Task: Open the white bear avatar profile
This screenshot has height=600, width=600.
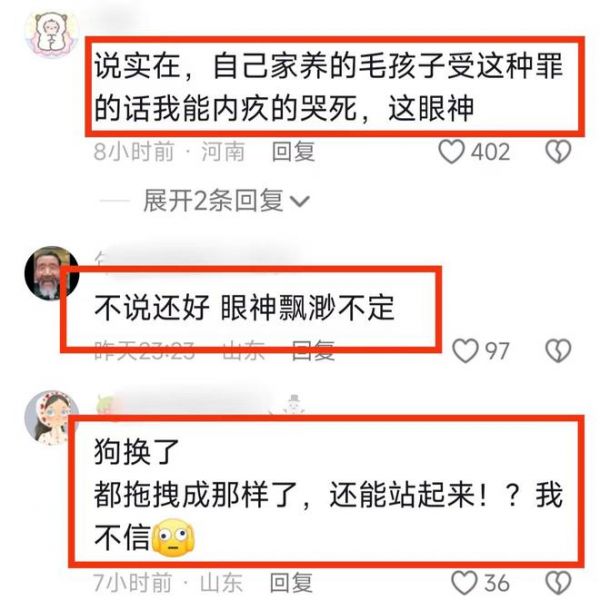Action: (51, 35)
